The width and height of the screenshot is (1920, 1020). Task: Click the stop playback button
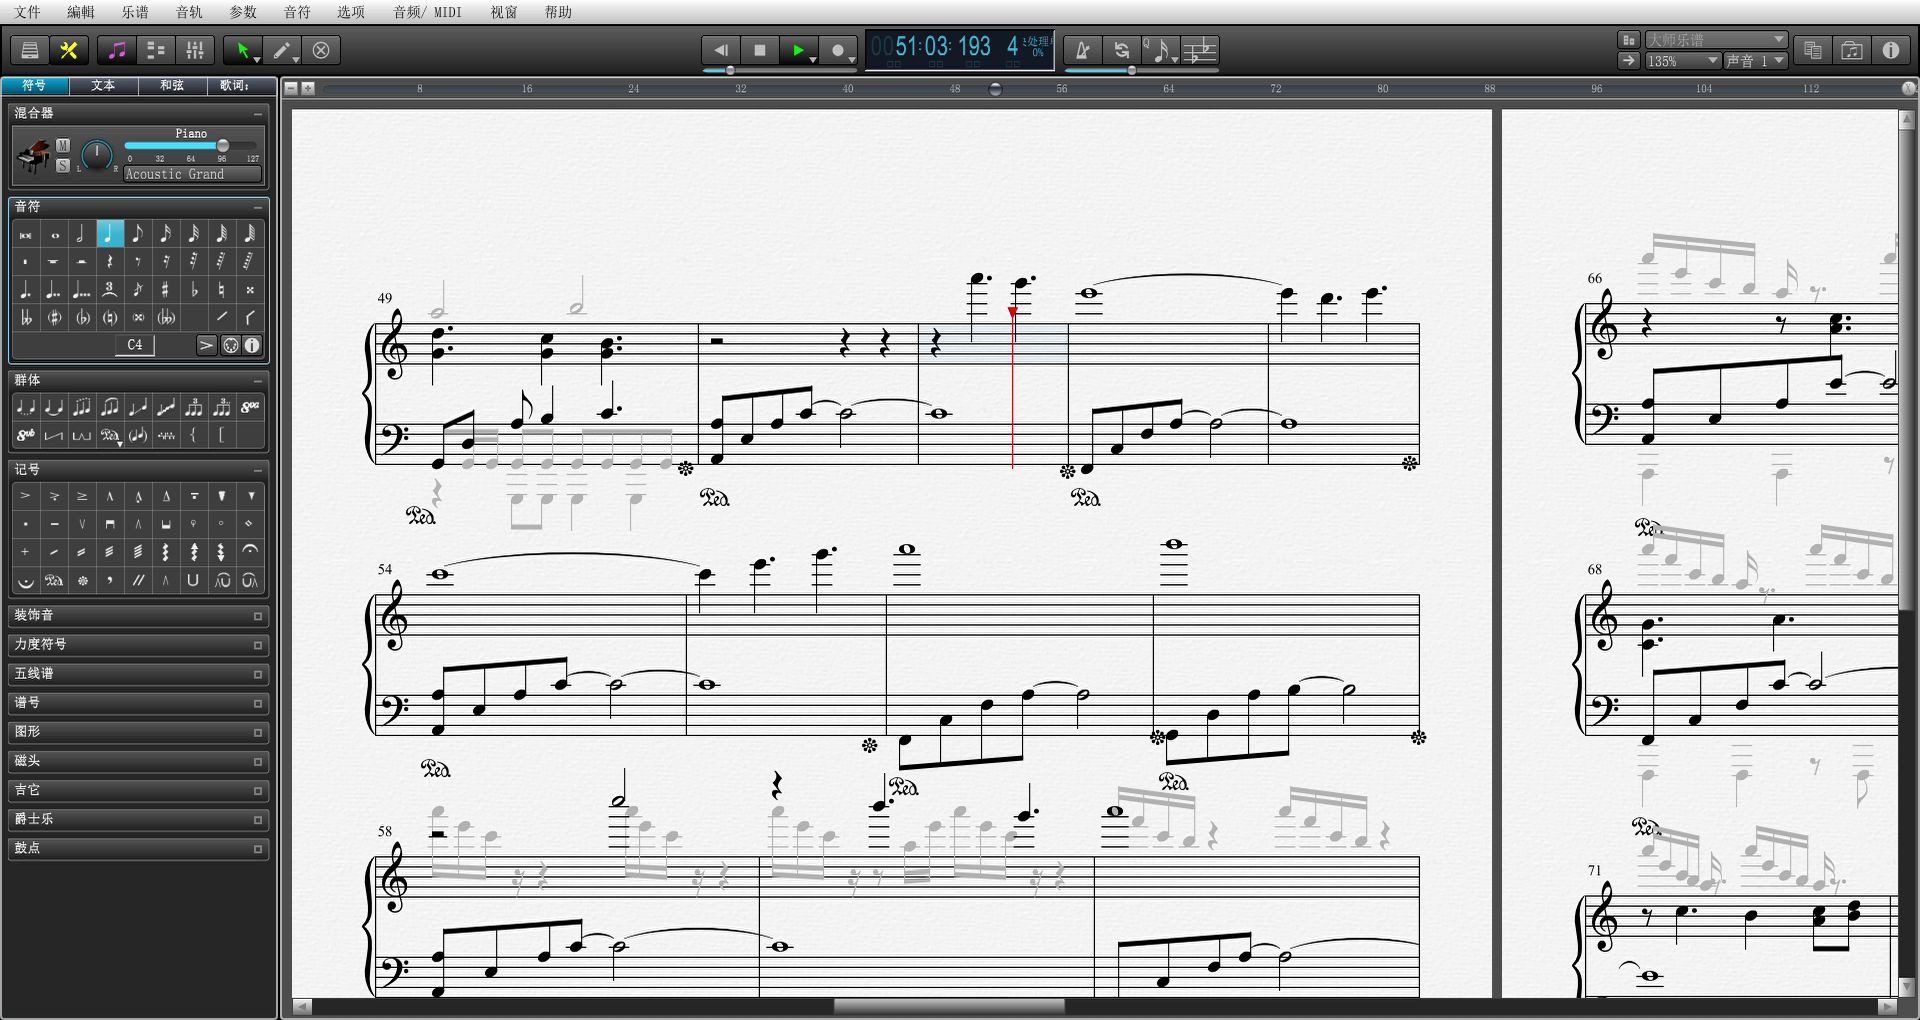click(760, 50)
